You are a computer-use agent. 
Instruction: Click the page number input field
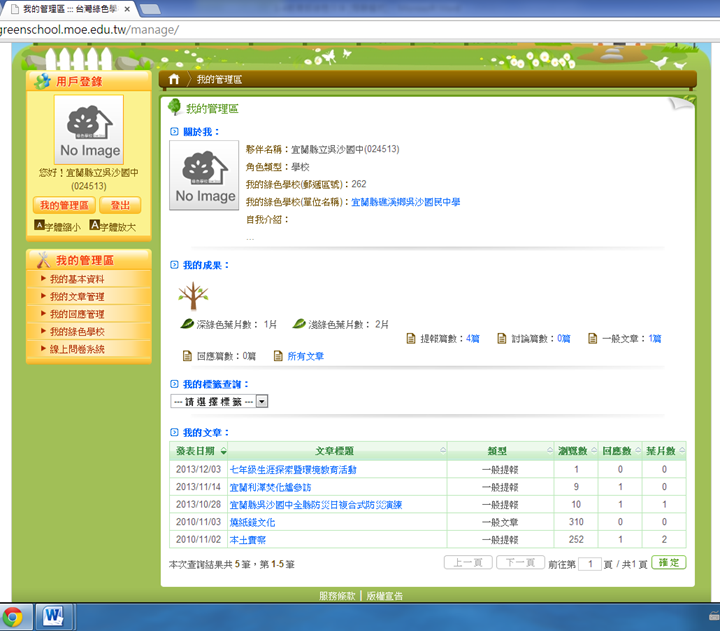(x=589, y=564)
